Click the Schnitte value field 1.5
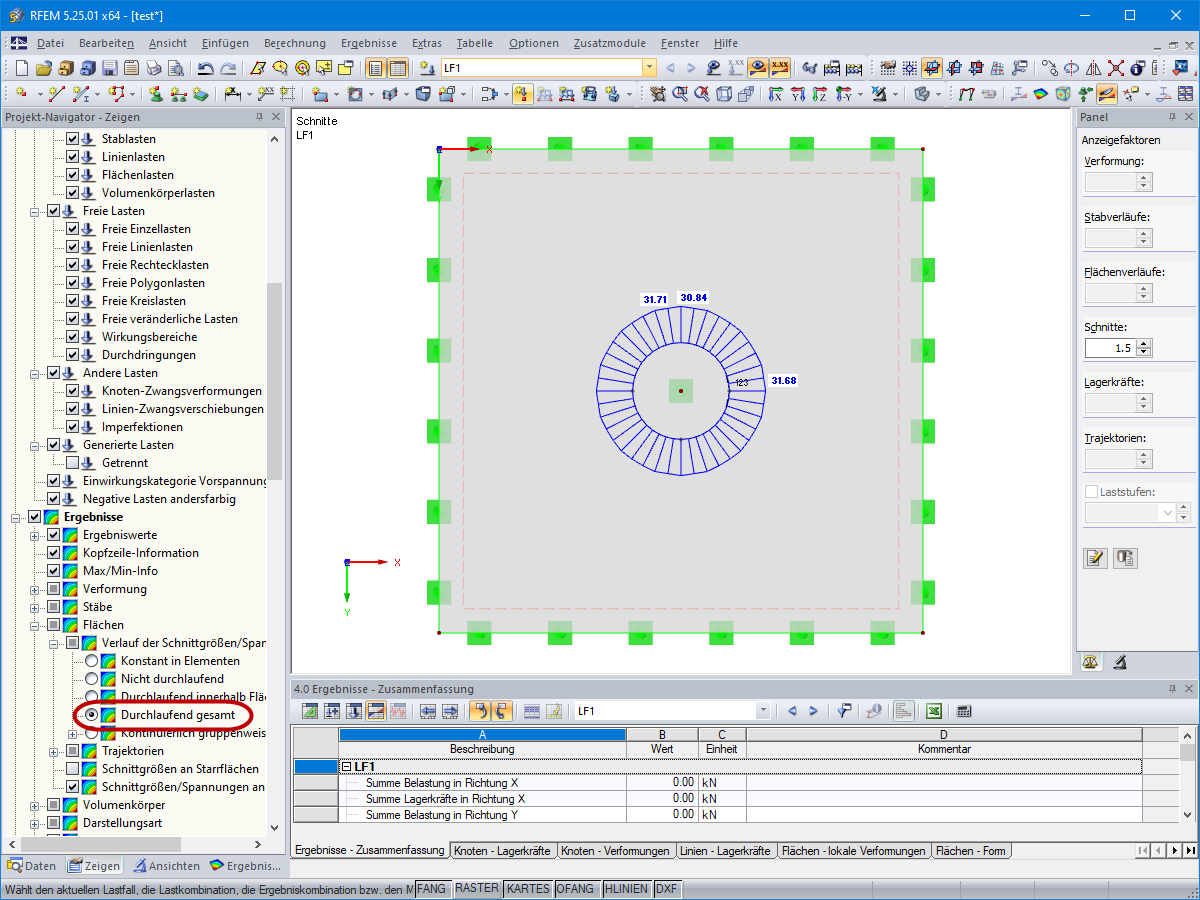This screenshot has width=1200, height=900. [x=1110, y=348]
